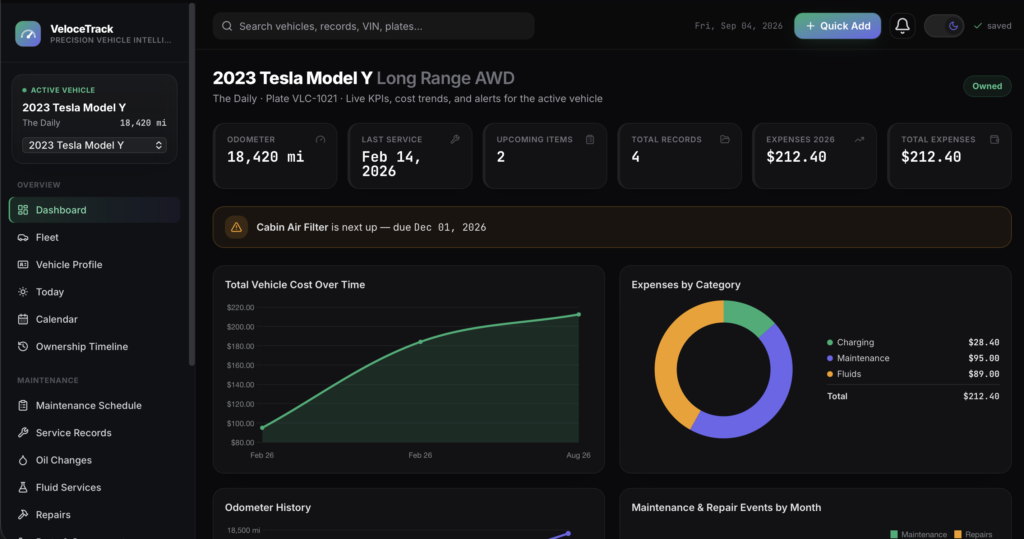Image resolution: width=1024 pixels, height=539 pixels.
Task: Select Dashboard in the sidebar
Action: [x=95, y=210]
